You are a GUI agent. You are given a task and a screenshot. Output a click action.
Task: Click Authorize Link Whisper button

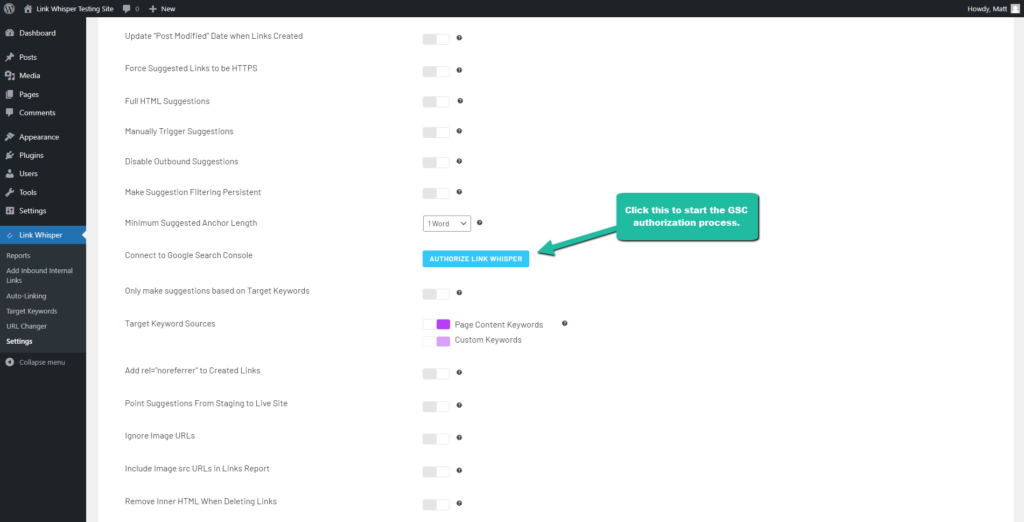[x=475, y=259]
